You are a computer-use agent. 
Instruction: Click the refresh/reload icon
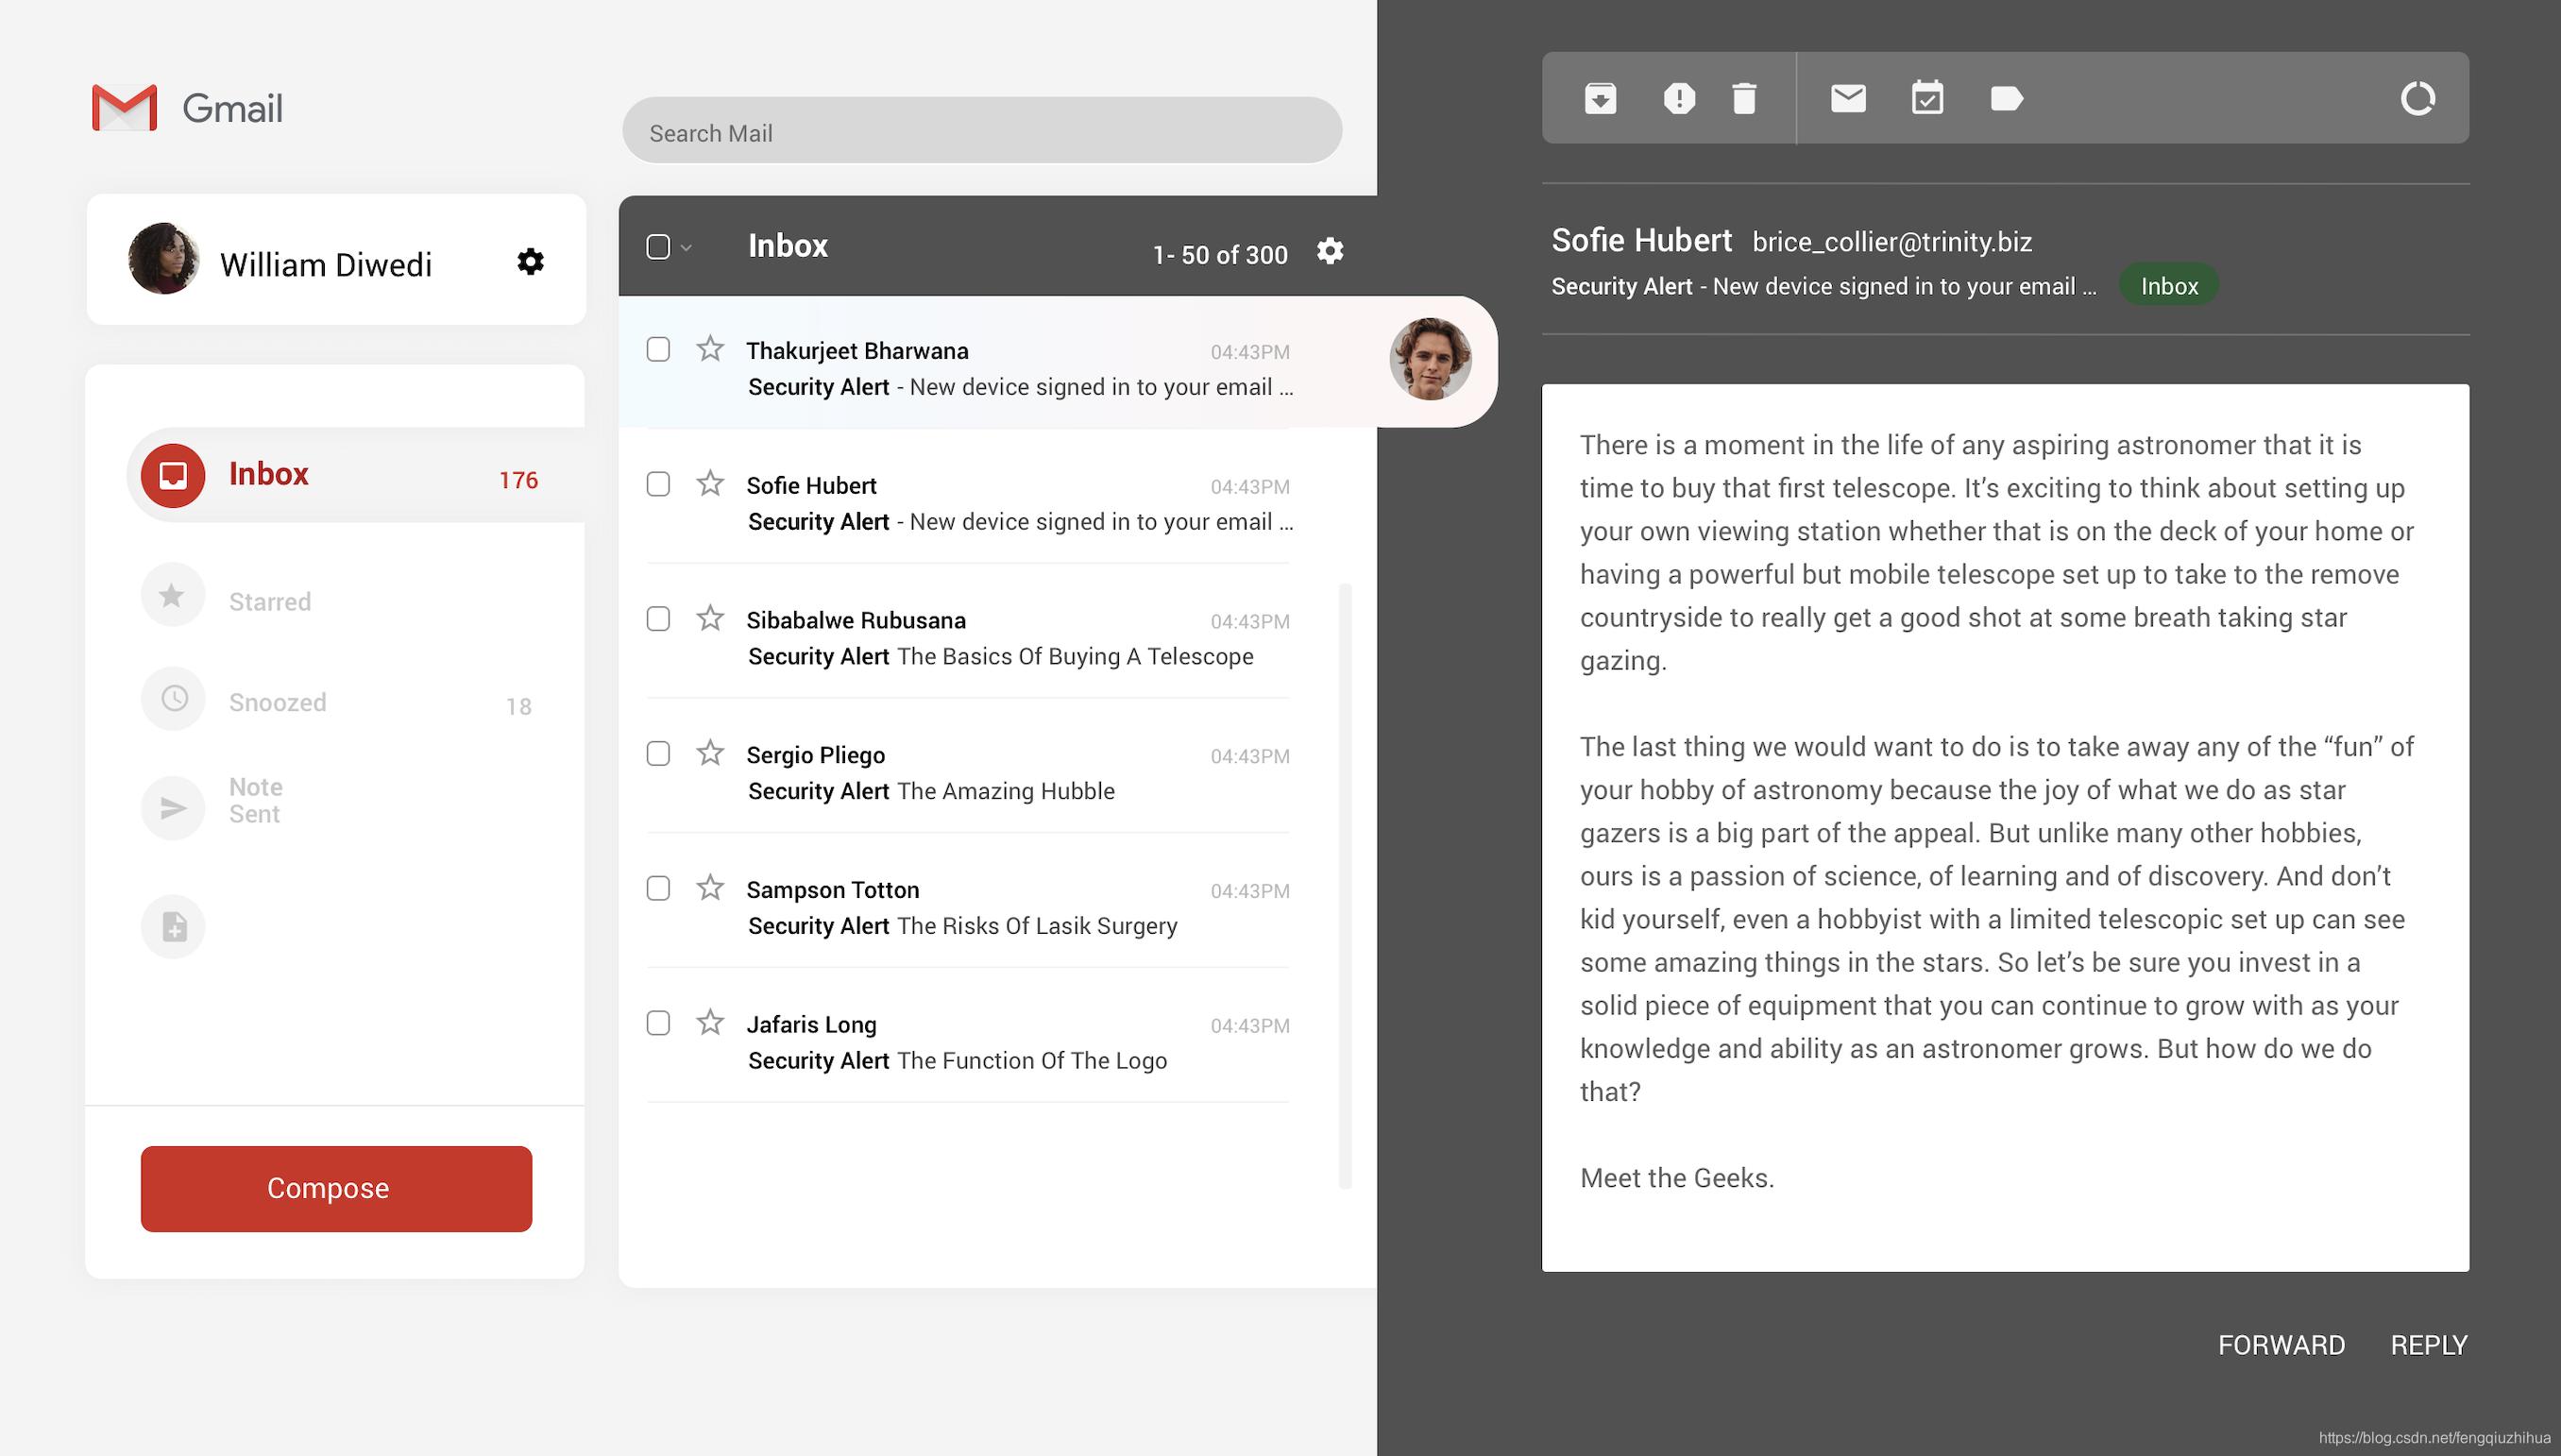[x=2415, y=98]
